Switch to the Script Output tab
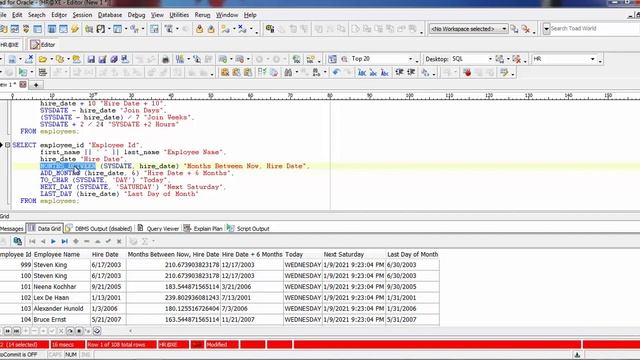The image size is (640, 360). point(248,229)
